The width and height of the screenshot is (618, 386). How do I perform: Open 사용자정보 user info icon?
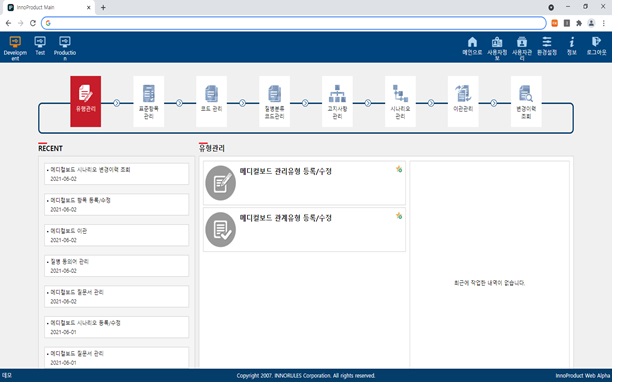(497, 48)
